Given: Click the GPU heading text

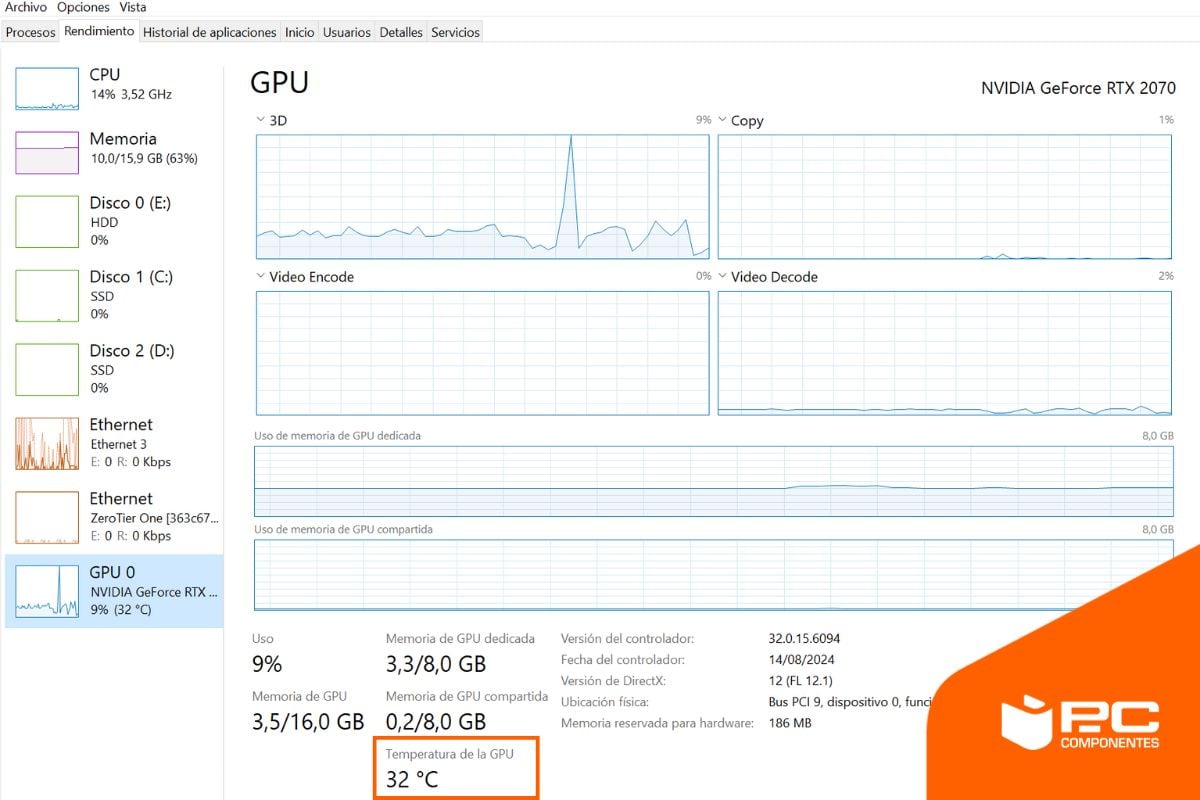Looking at the screenshot, I should [279, 82].
